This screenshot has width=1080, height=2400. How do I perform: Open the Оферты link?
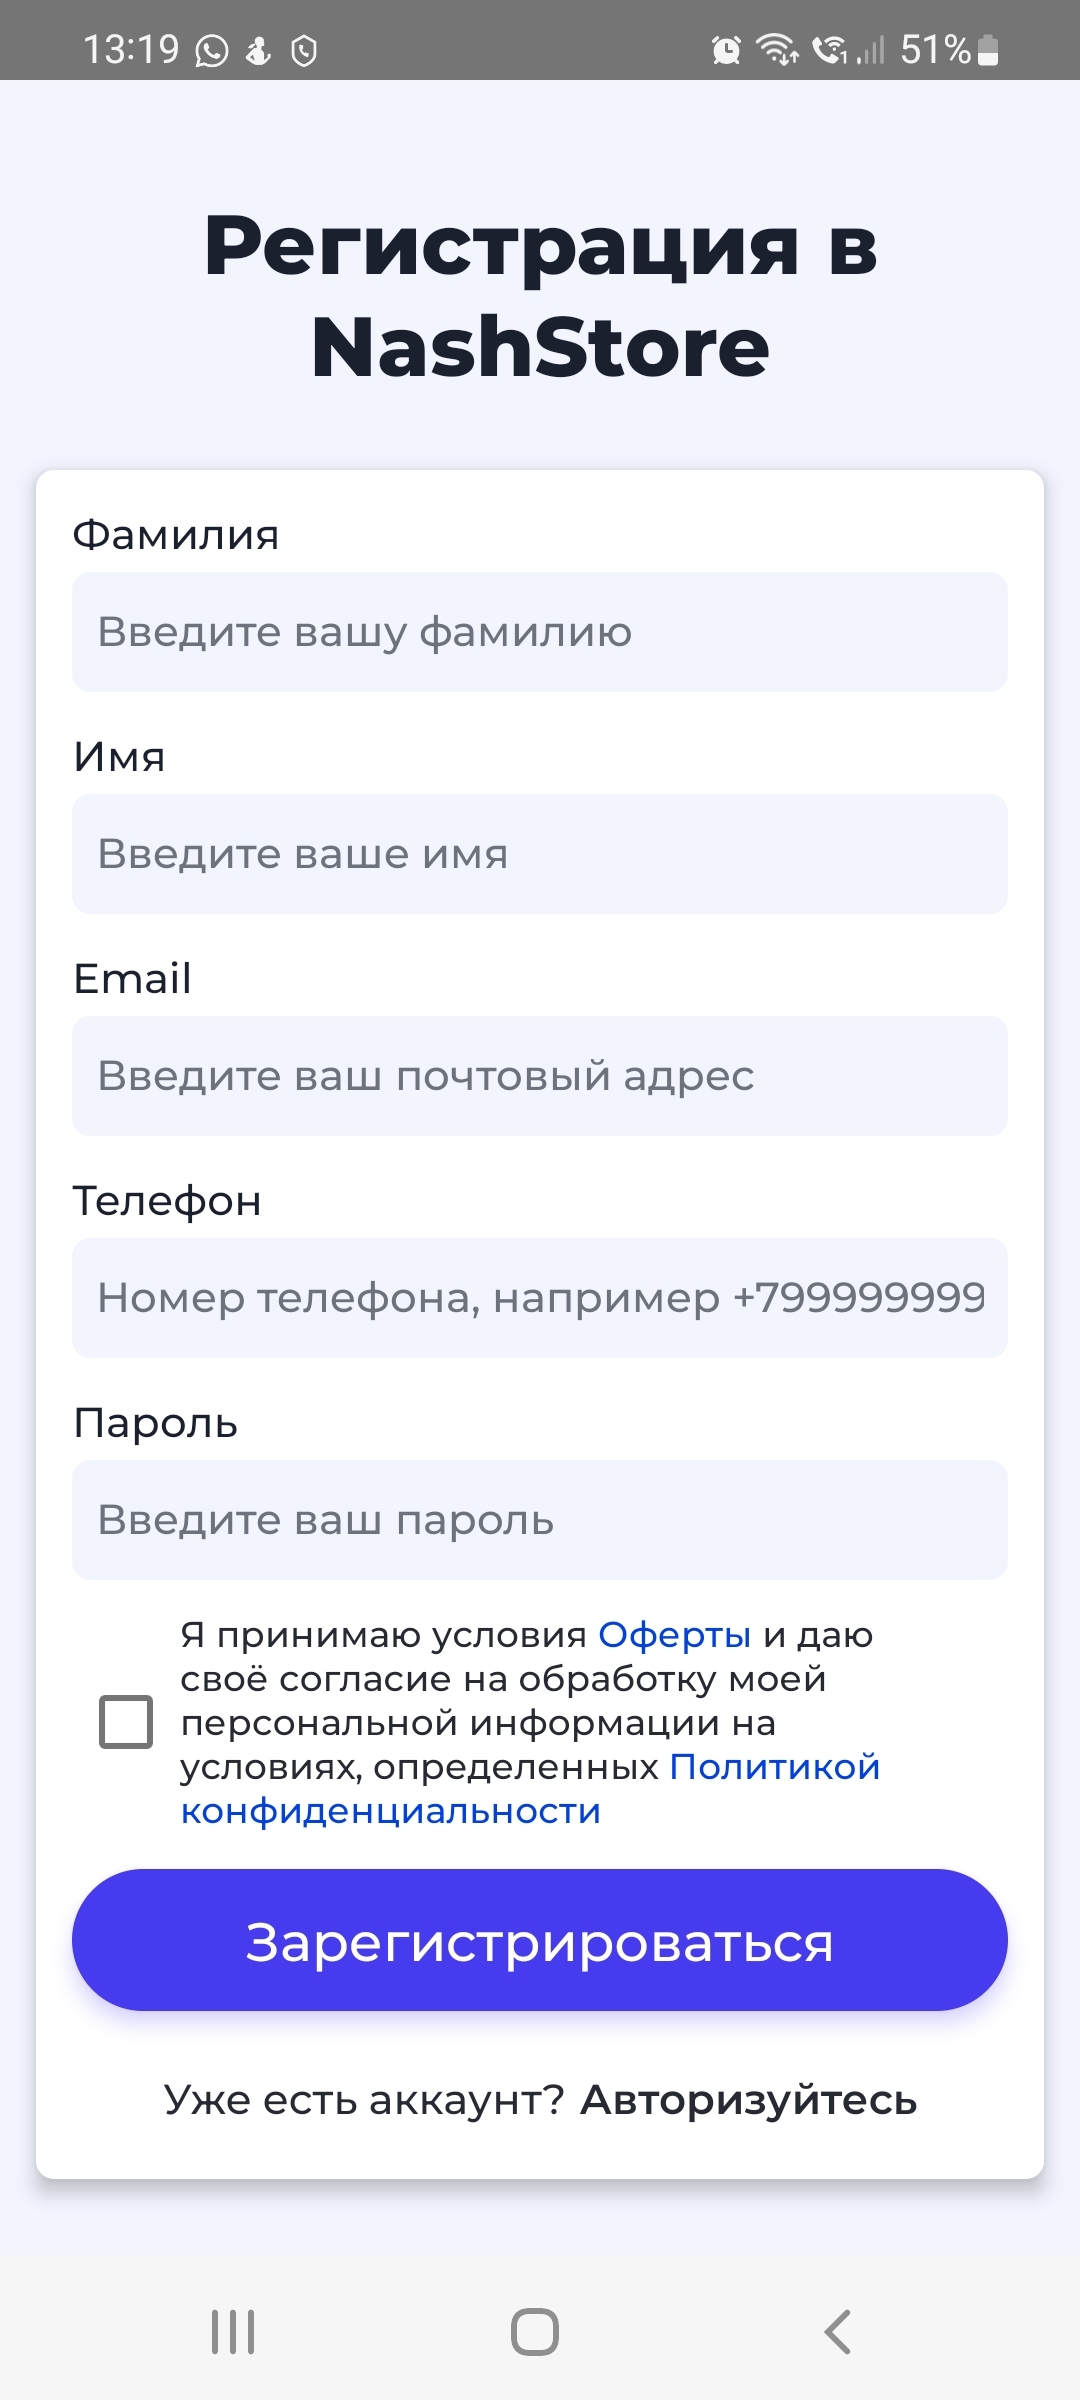[x=674, y=1635]
